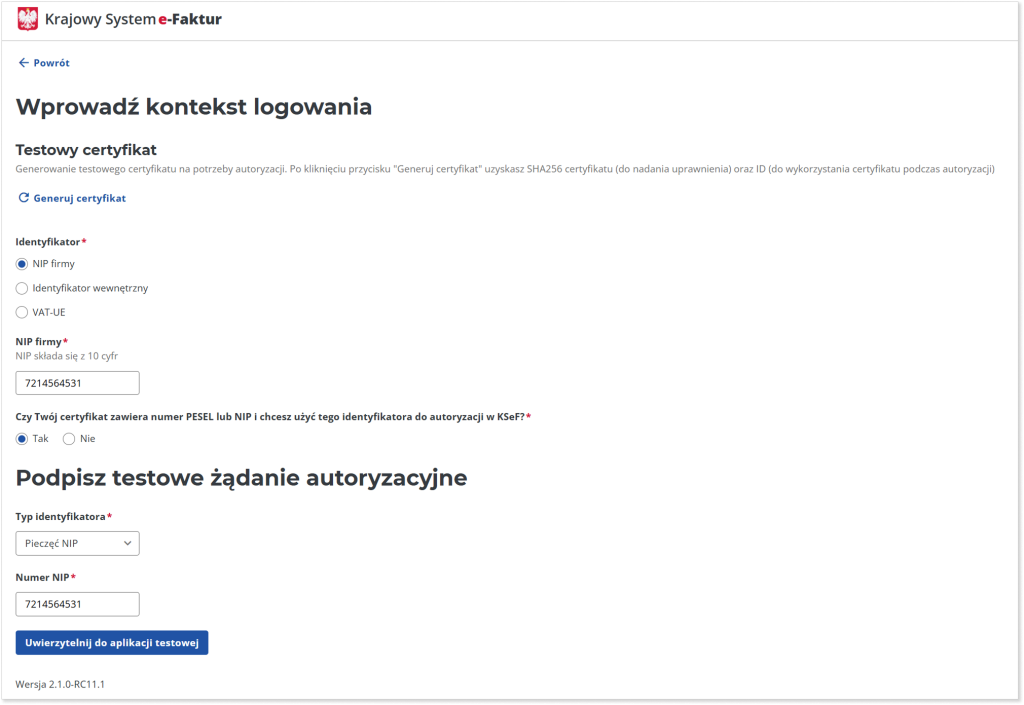The image size is (1024, 705).
Task: Go back using the Powrót link
Action: point(50,63)
